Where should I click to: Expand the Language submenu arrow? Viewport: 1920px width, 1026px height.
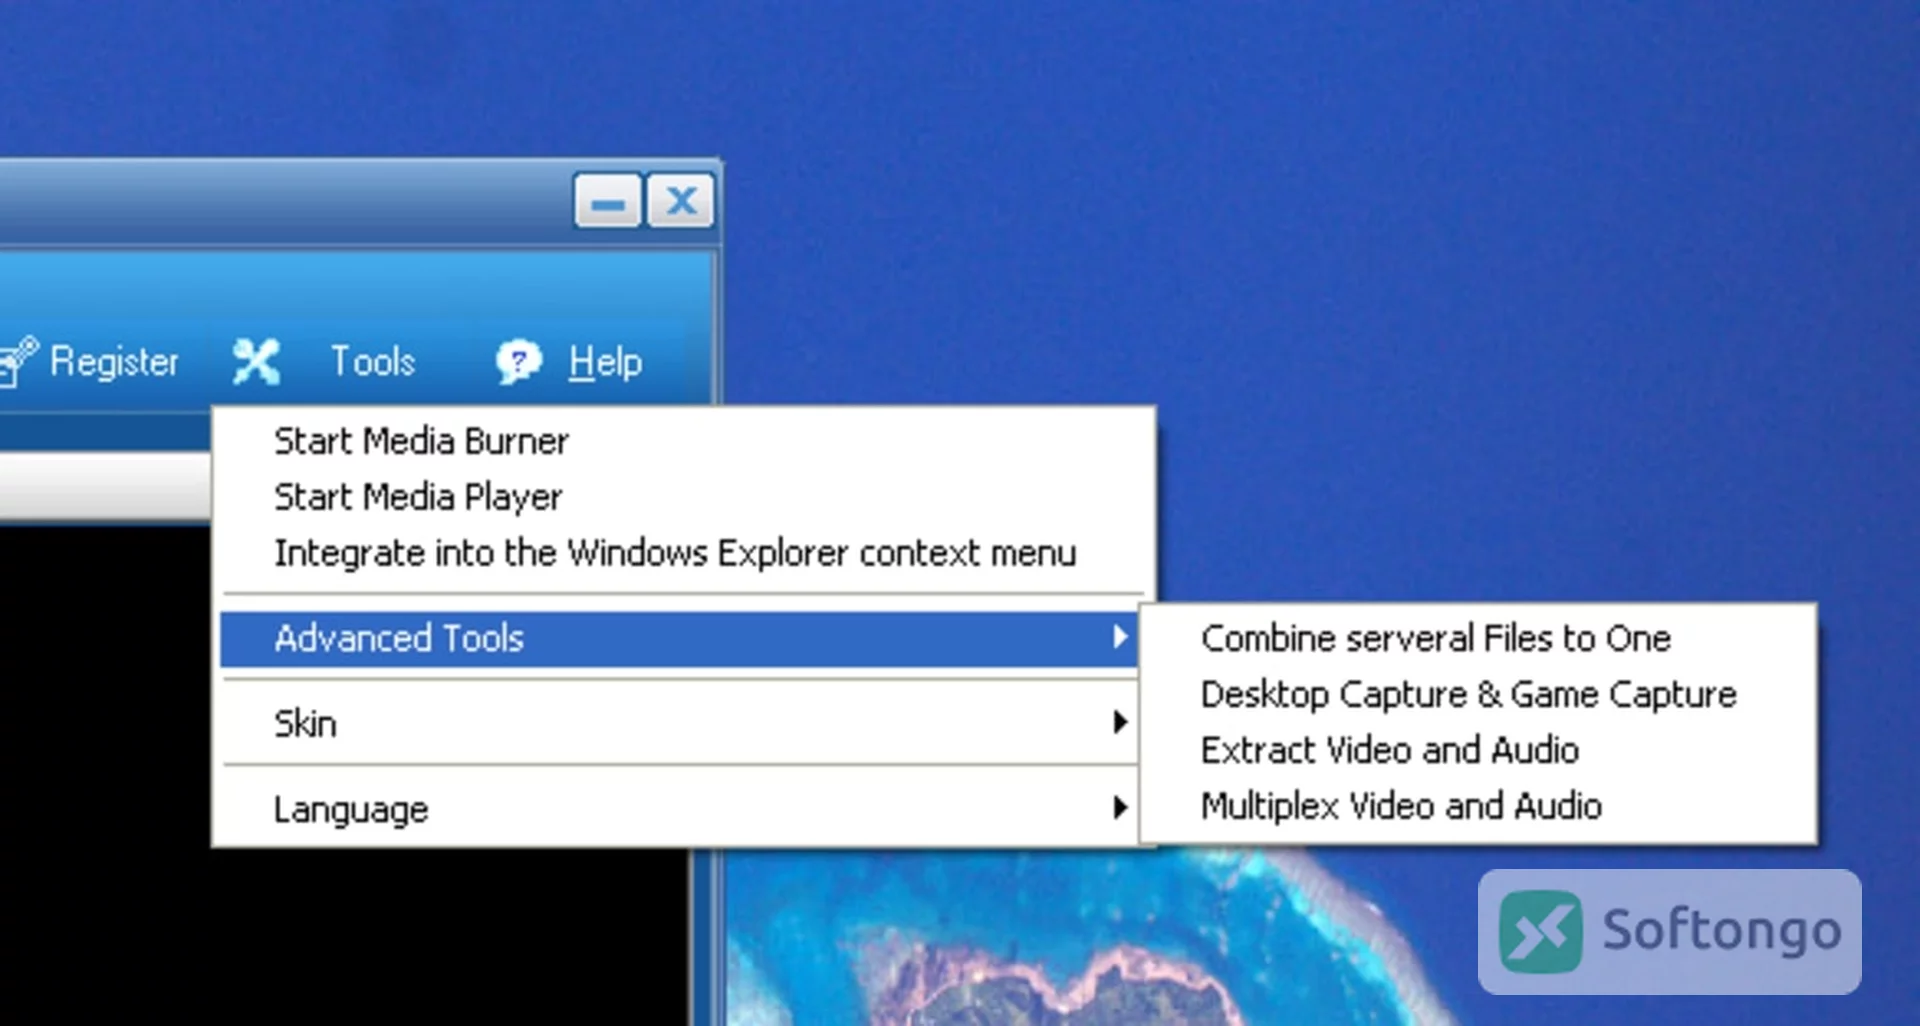(x=1121, y=807)
